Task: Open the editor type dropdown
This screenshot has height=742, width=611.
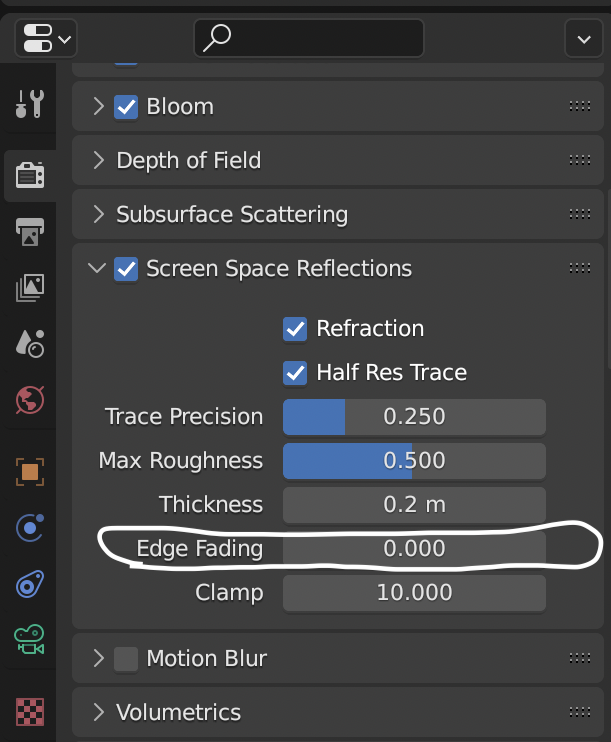Action: pos(46,38)
